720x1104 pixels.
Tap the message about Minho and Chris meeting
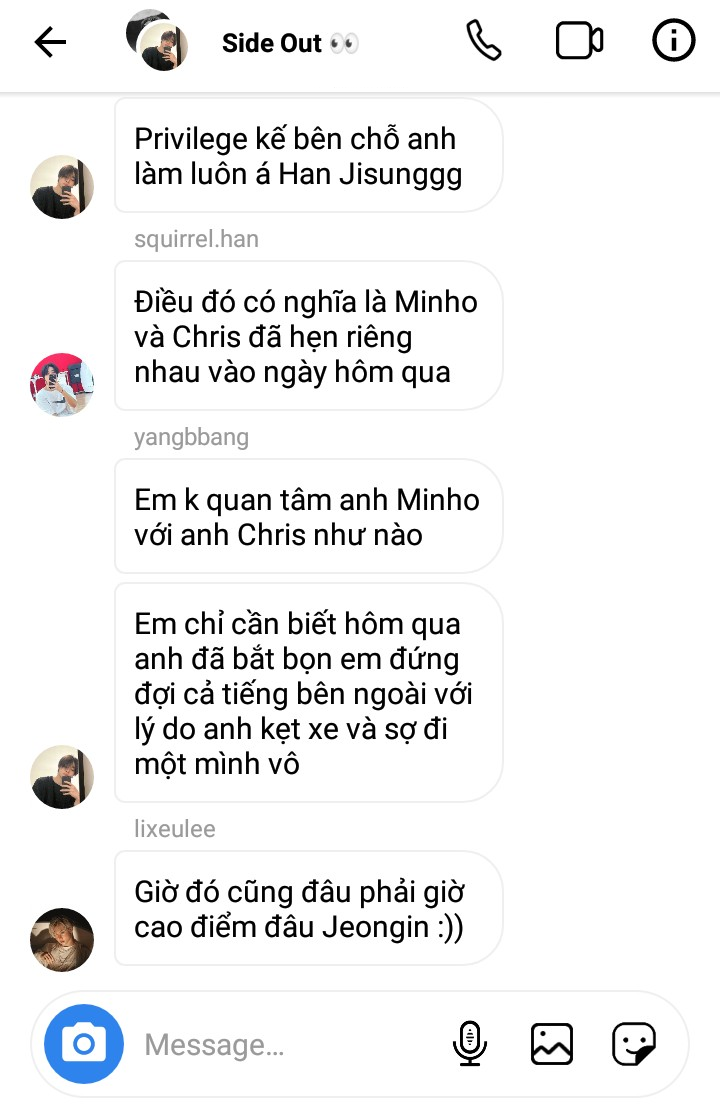coord(308,336)
